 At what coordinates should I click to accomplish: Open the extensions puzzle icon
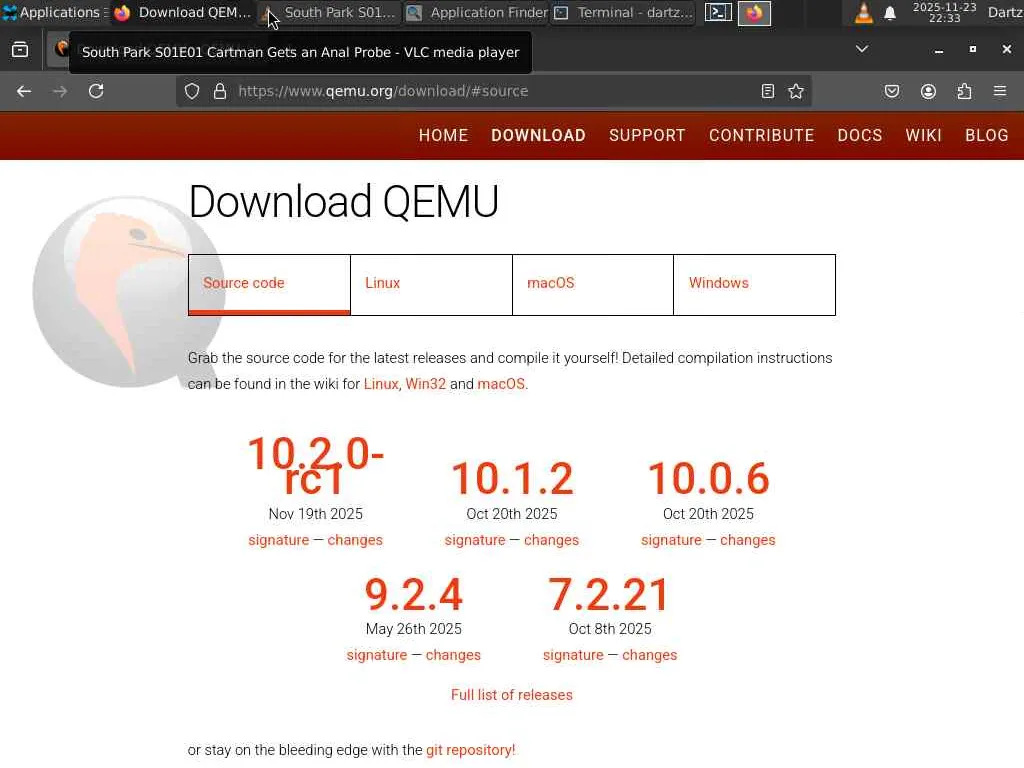pos(964,91)
